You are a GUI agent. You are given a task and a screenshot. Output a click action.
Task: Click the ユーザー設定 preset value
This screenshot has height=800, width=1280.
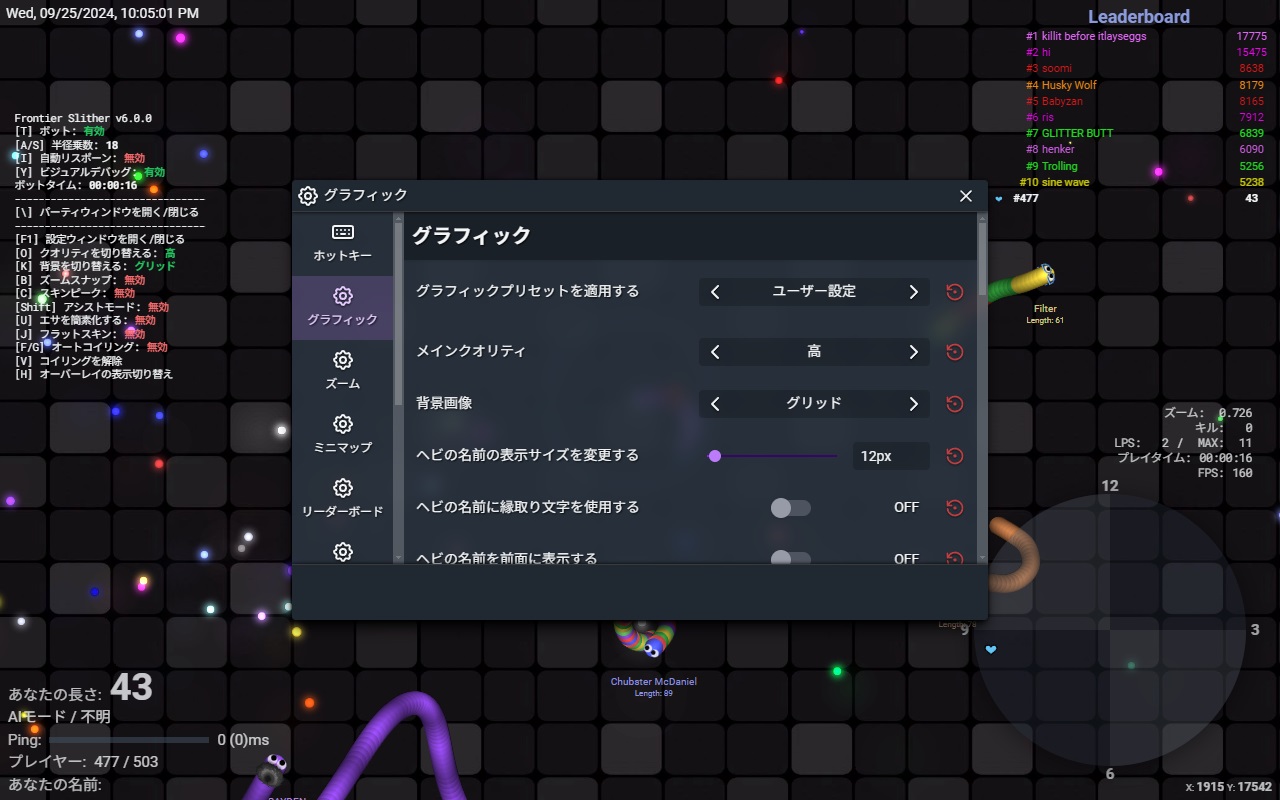point(814,292)
